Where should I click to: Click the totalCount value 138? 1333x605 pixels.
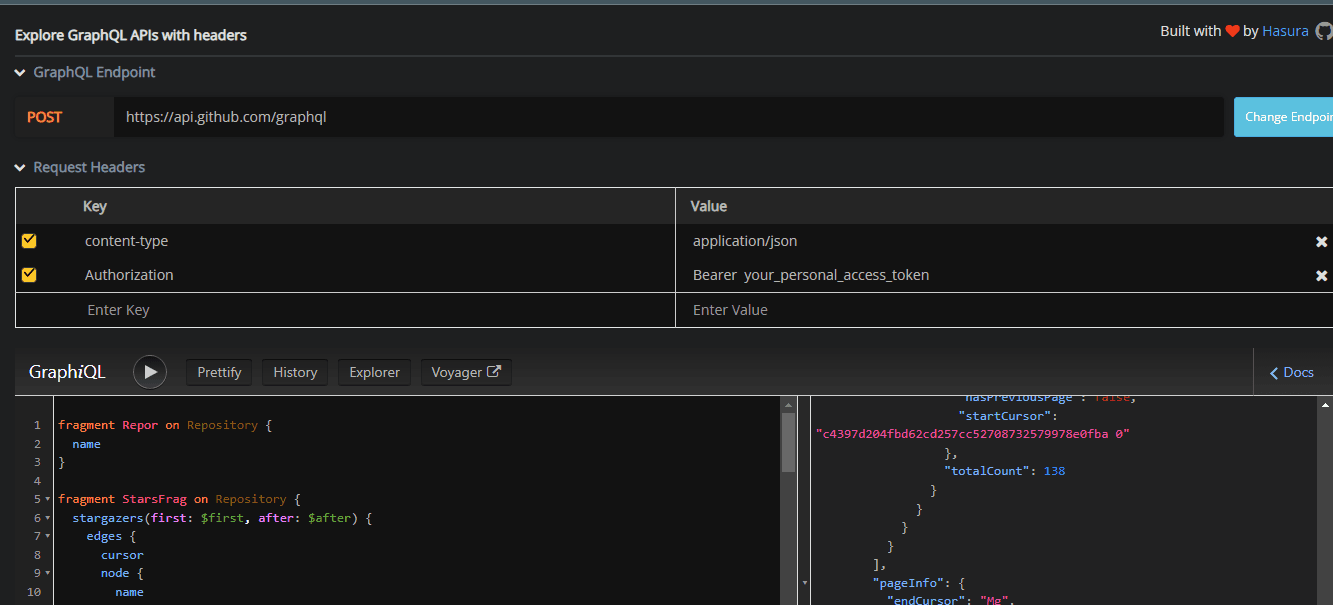point(1054,471)
